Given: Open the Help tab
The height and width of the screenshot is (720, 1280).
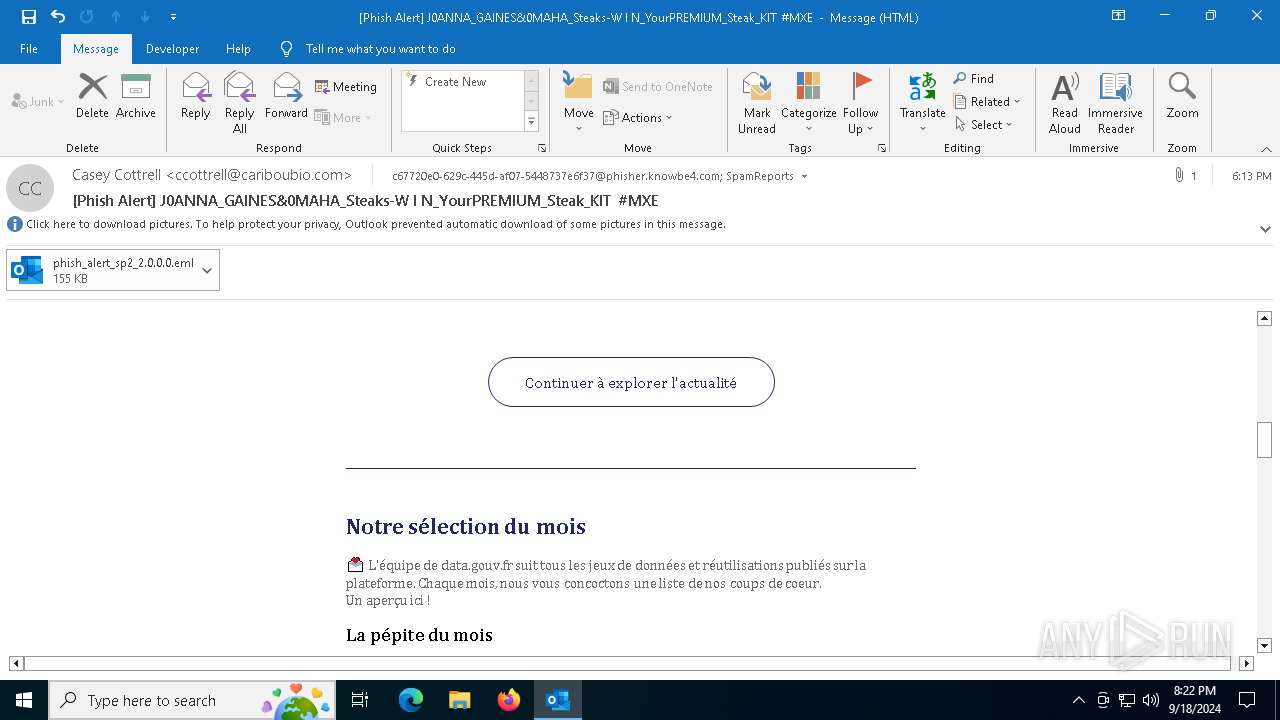Looking at the screenshot, I should [238, 49].
